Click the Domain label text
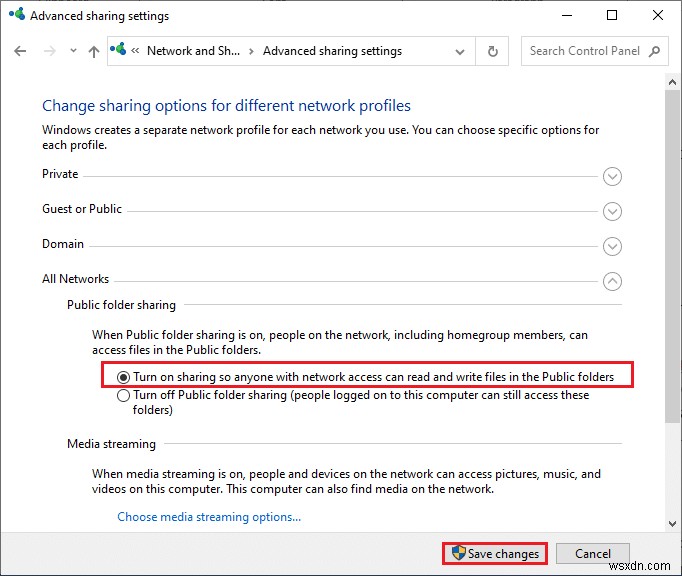This screenshot has width=682, height=576. pyautogui.click(x=63, y=244)
